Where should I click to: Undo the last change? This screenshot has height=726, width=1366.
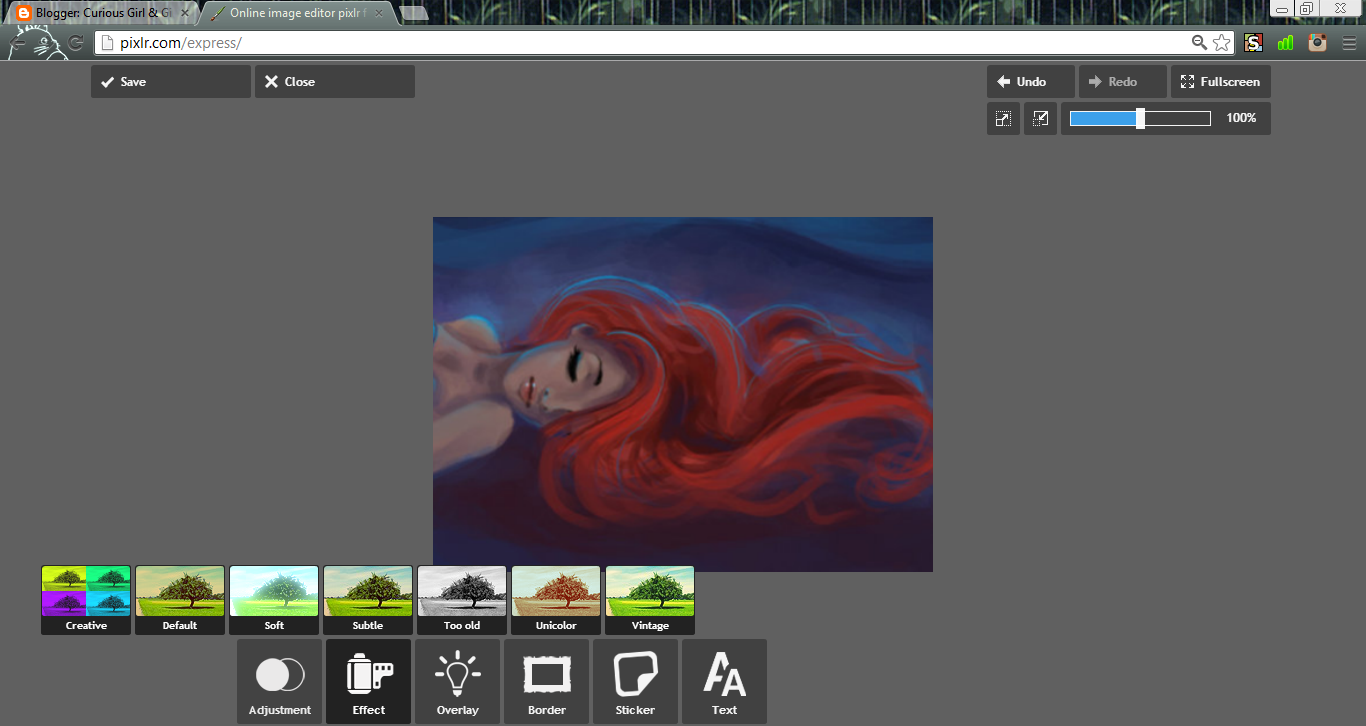pyautogui.click(x=1031, y=82)
